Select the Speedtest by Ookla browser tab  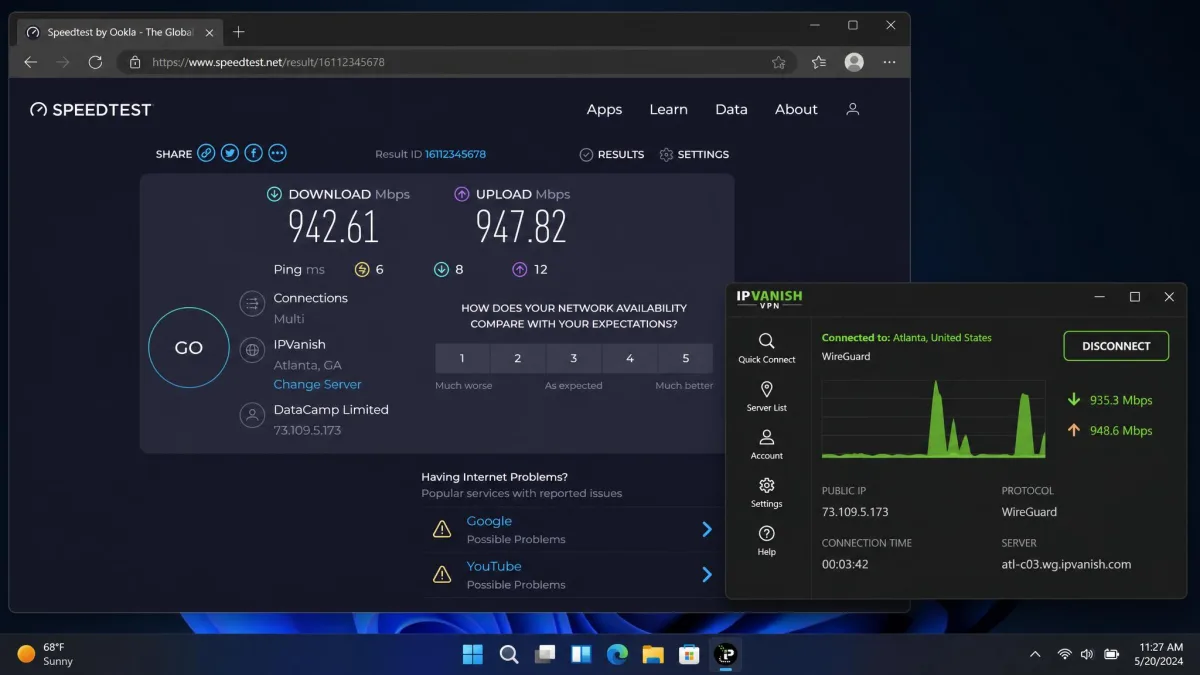pos(118,32)
